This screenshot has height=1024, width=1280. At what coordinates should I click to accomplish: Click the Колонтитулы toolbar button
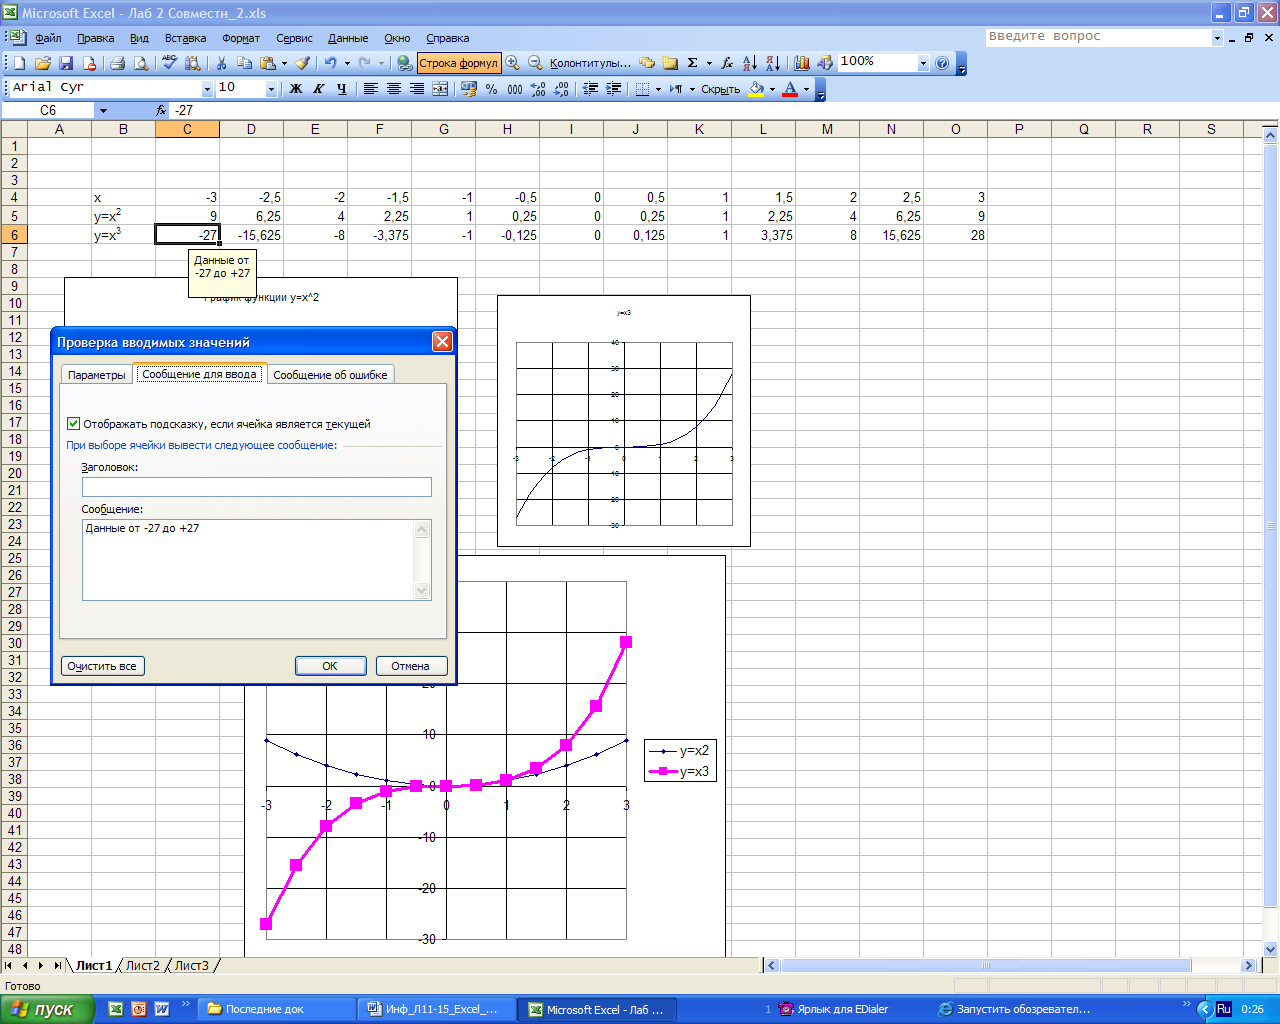tap(590, 63)
